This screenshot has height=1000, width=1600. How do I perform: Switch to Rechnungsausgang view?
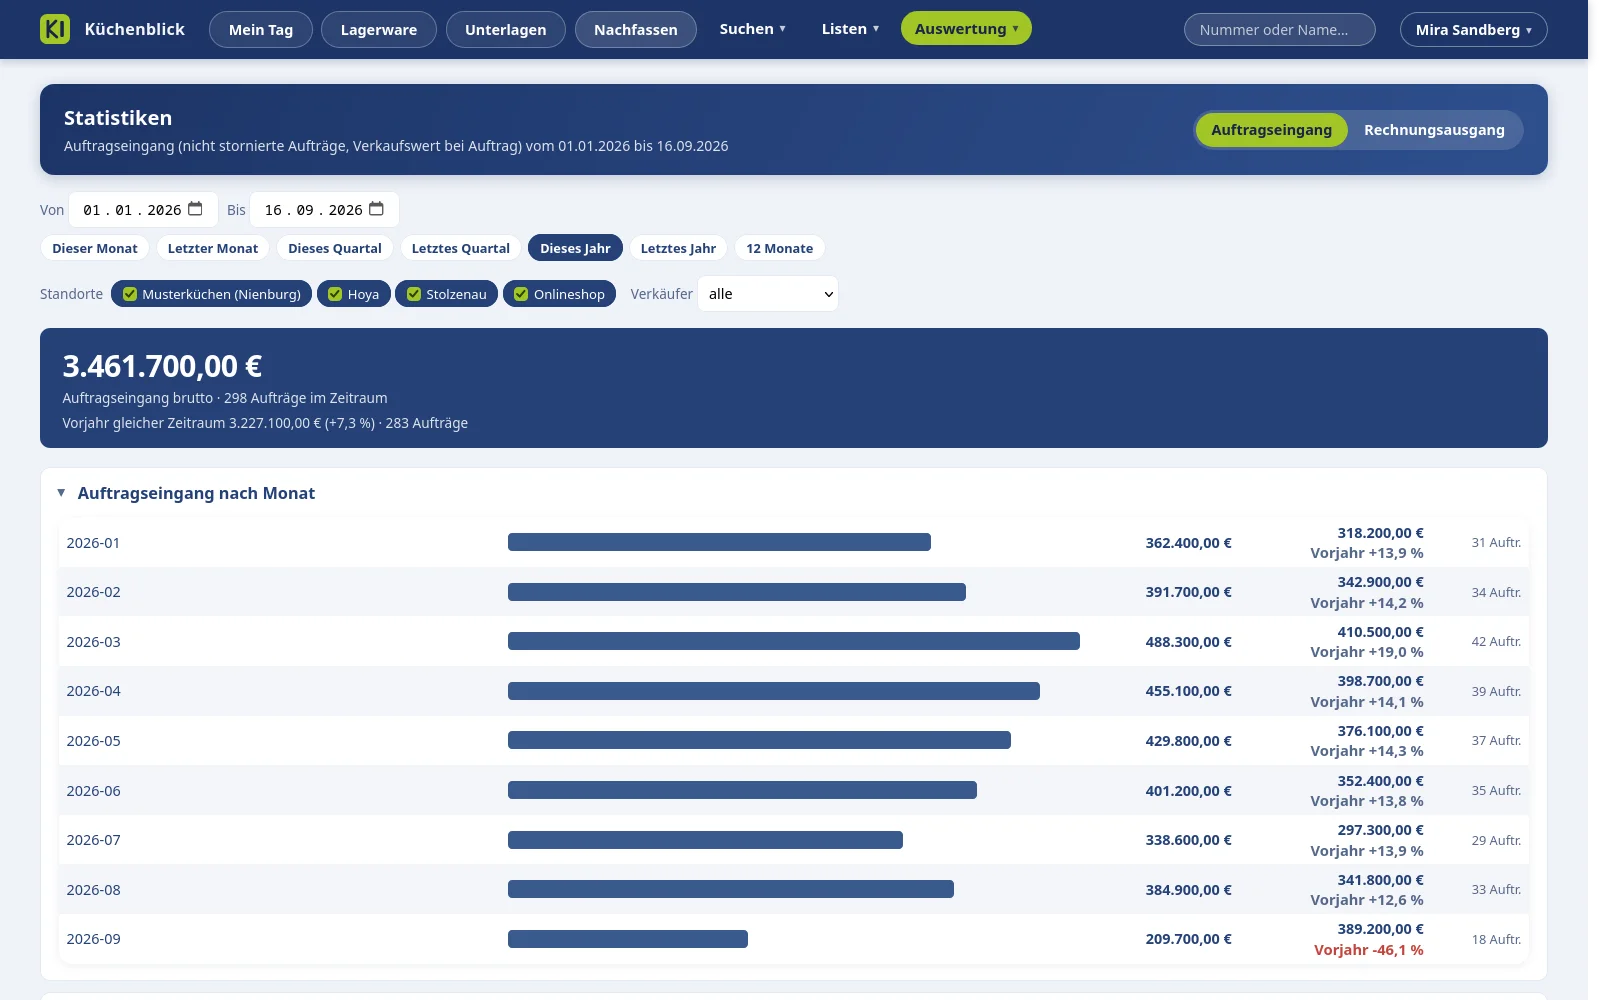(x=1434, y=130)
